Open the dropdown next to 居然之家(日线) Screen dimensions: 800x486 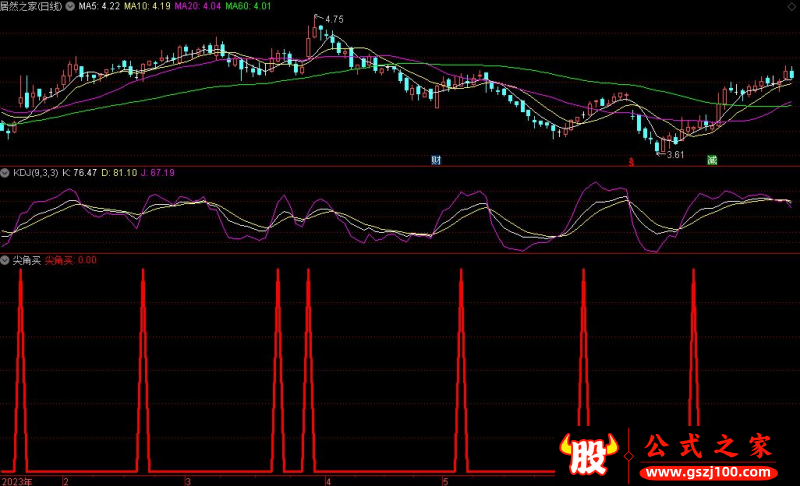pyautogui.click(x=70, y=7)
